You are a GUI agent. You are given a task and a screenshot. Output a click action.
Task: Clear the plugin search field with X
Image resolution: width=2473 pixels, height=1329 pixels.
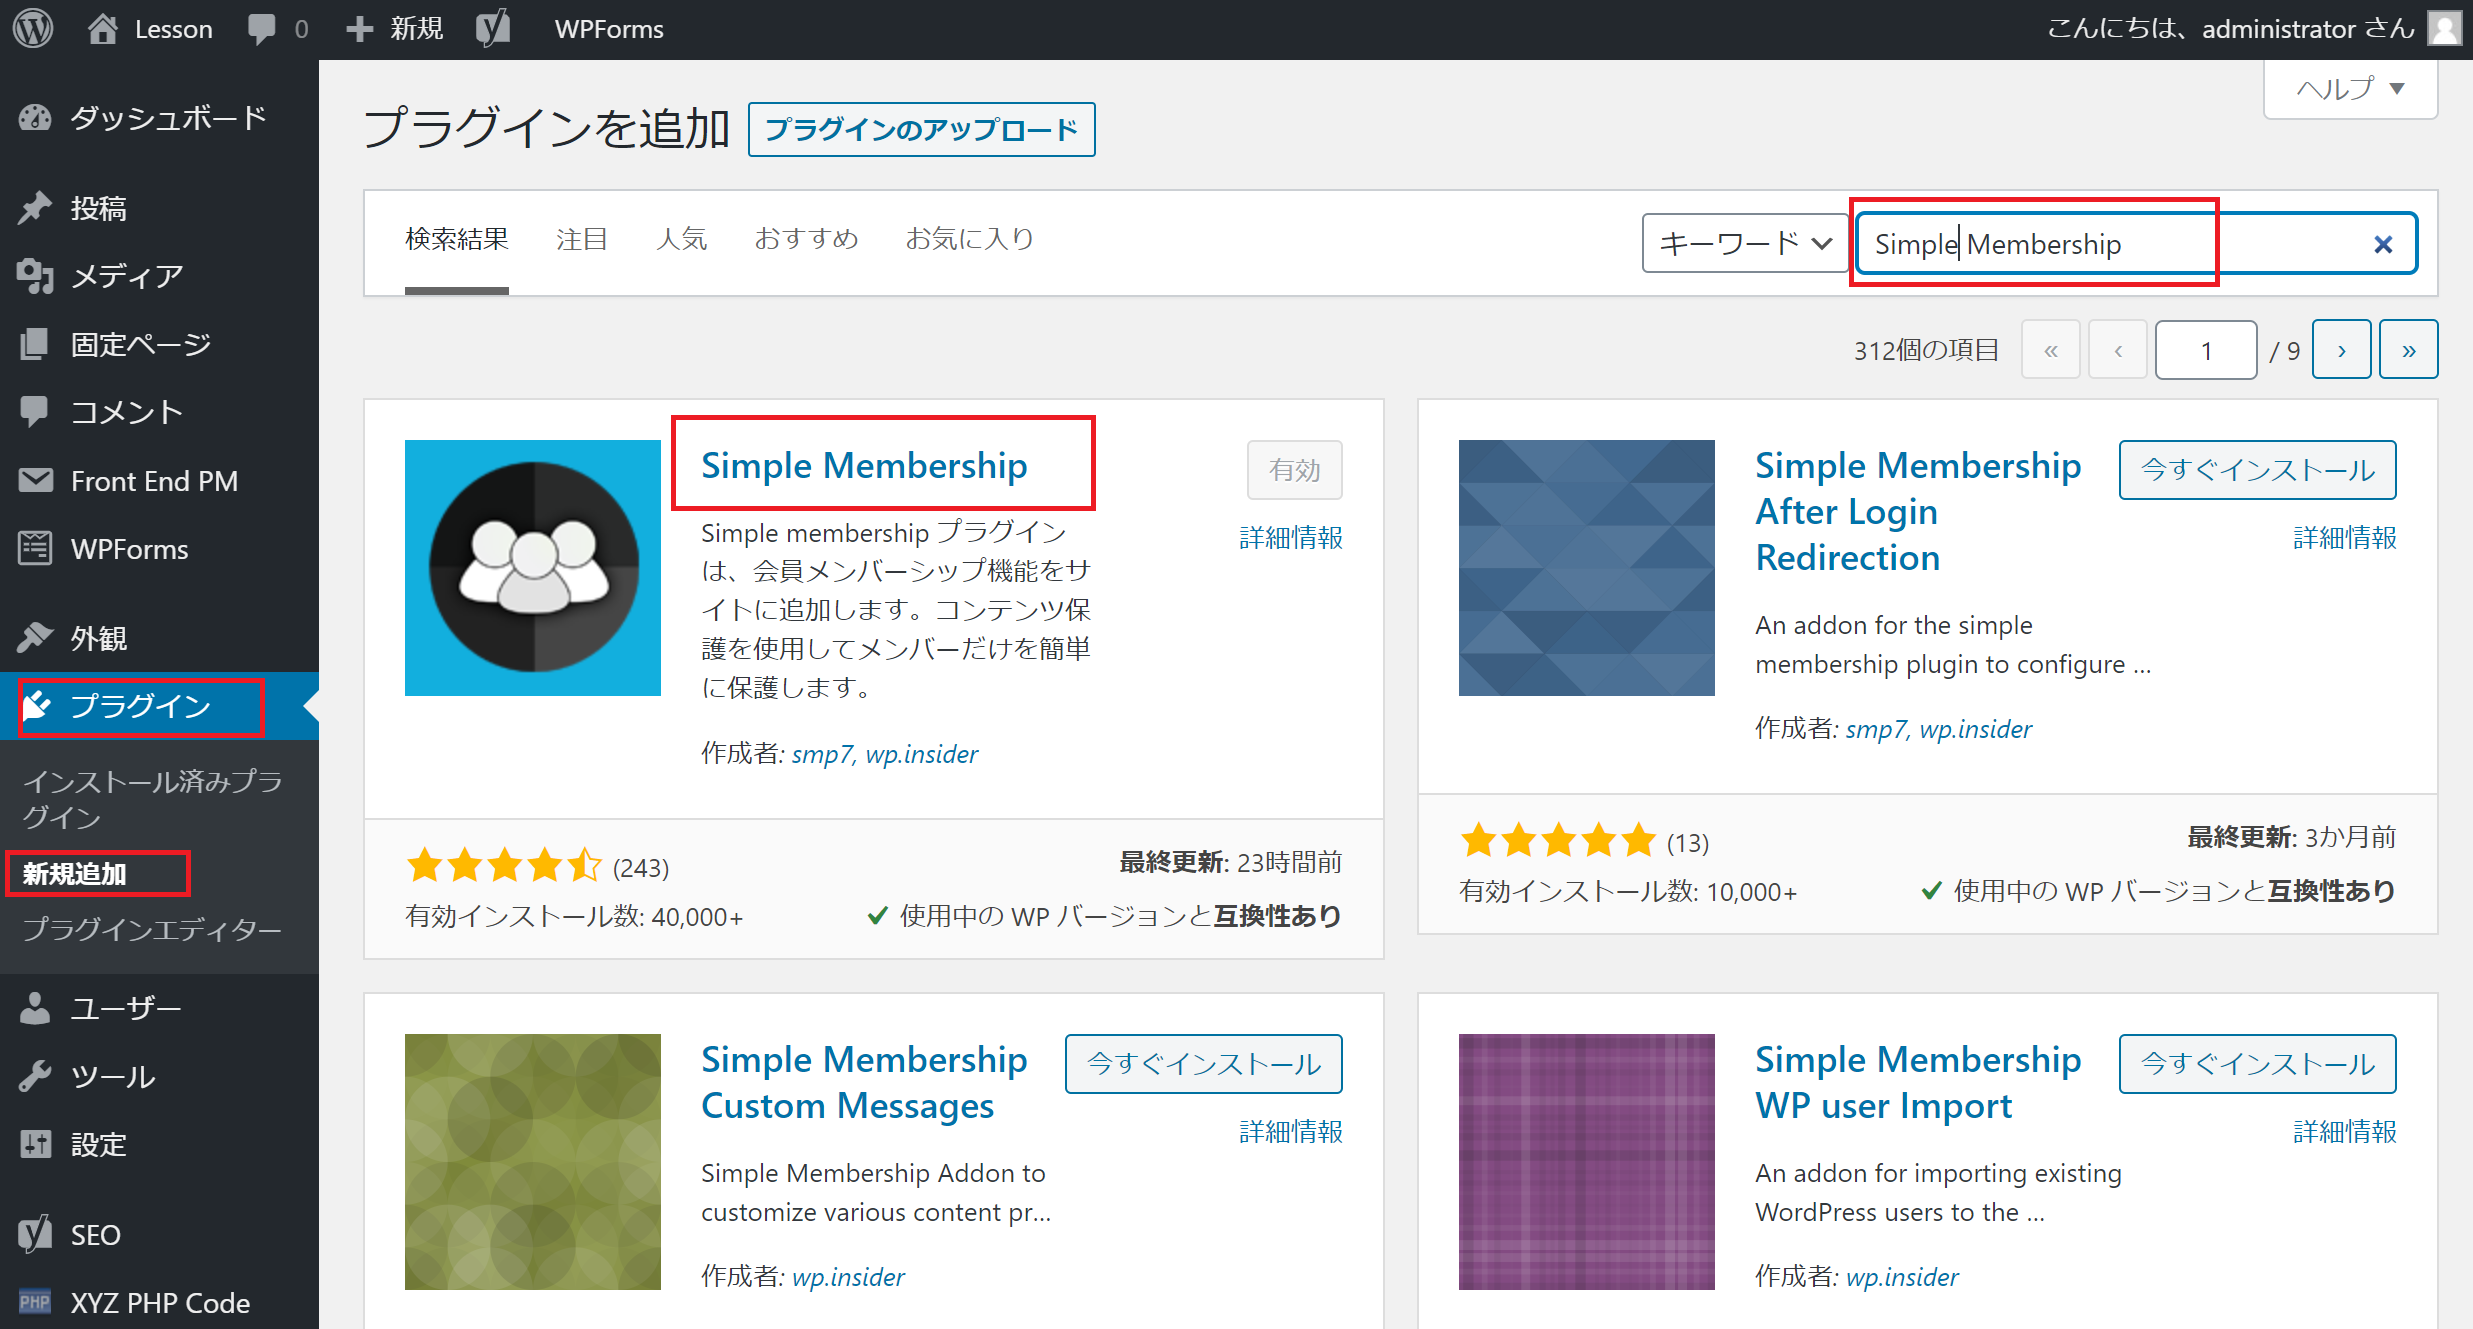pos(2383,244)
